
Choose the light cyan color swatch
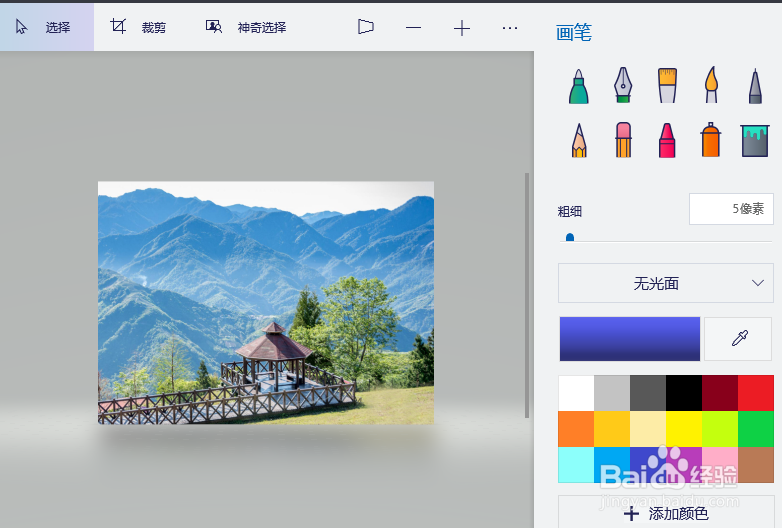click(576, 465)
